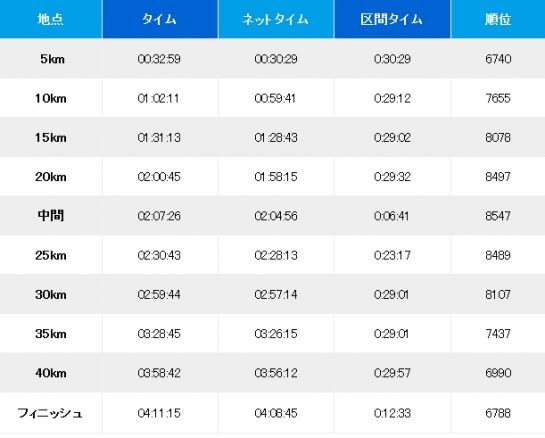The image size is (545, 438).
Task: Click the finish time 04:11:15
Action: point(159,413)
